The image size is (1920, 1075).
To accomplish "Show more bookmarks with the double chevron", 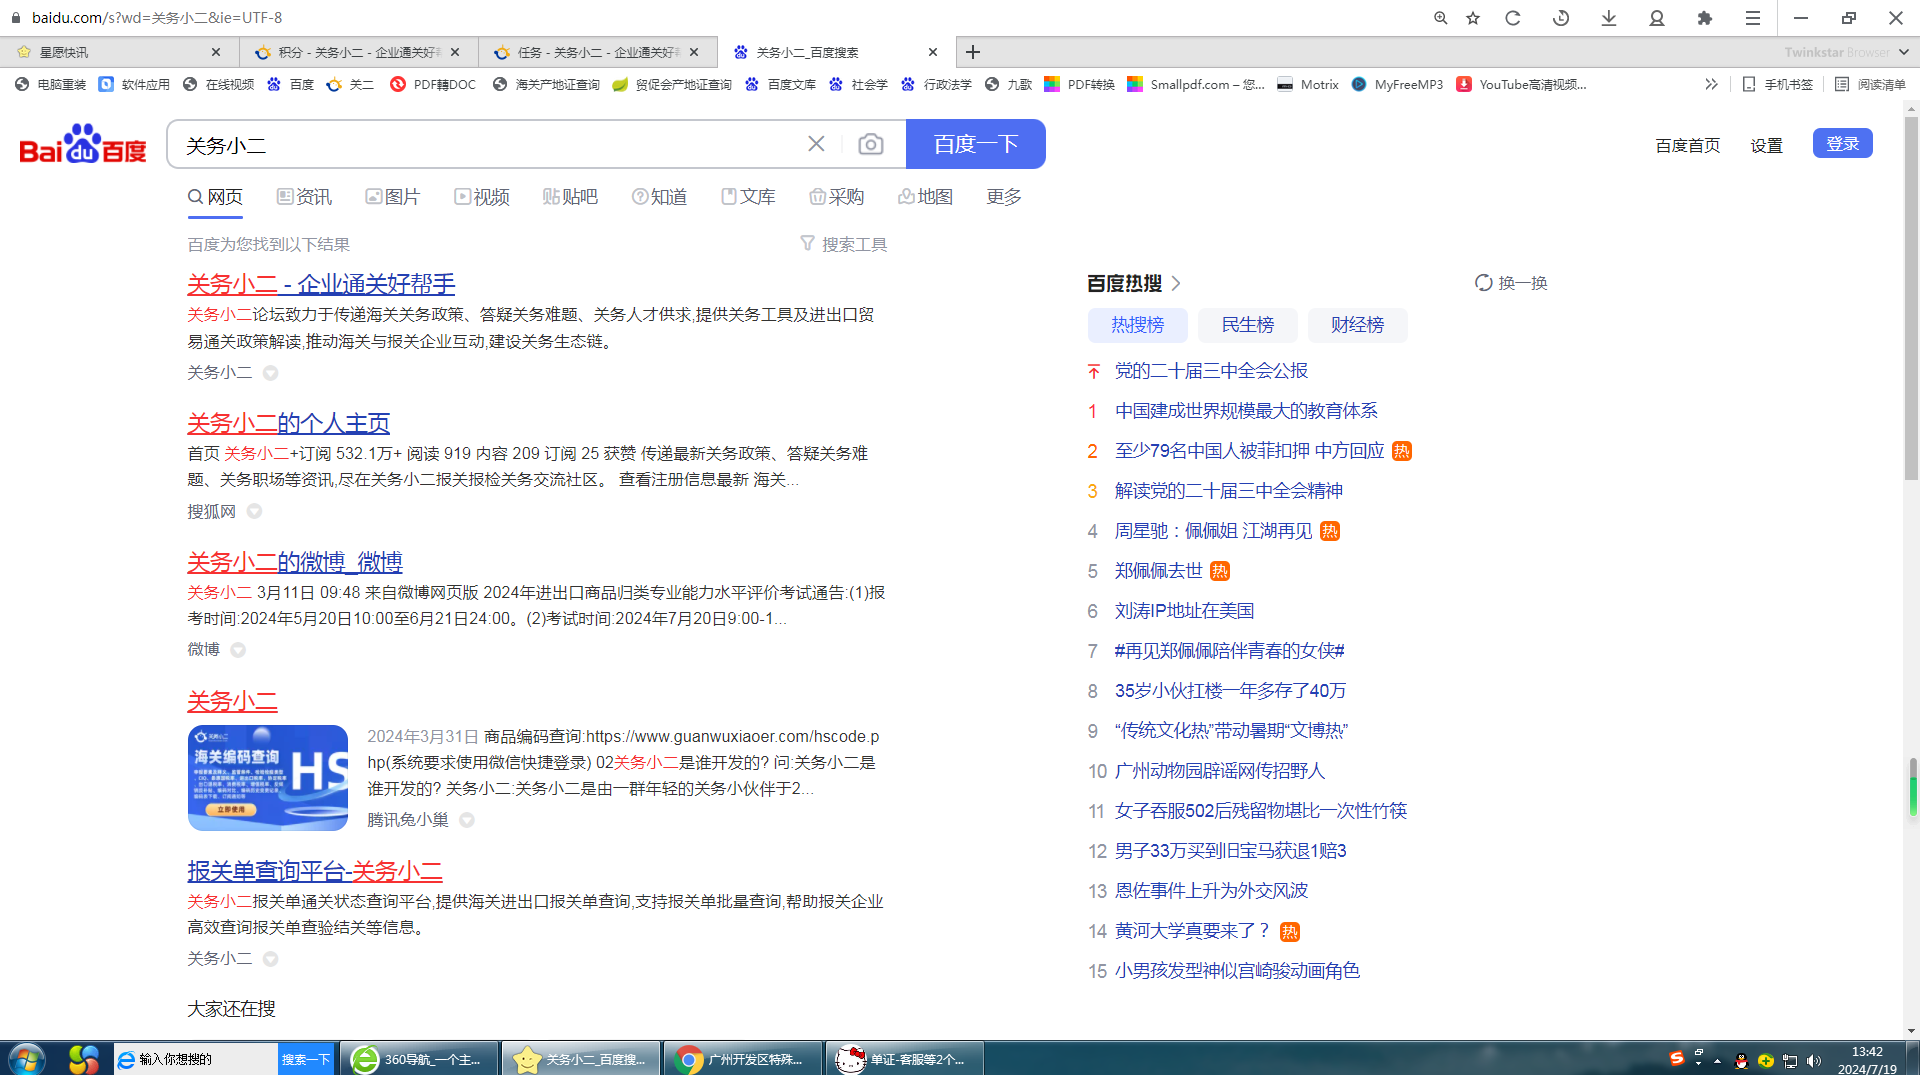I will [1711, 84].
